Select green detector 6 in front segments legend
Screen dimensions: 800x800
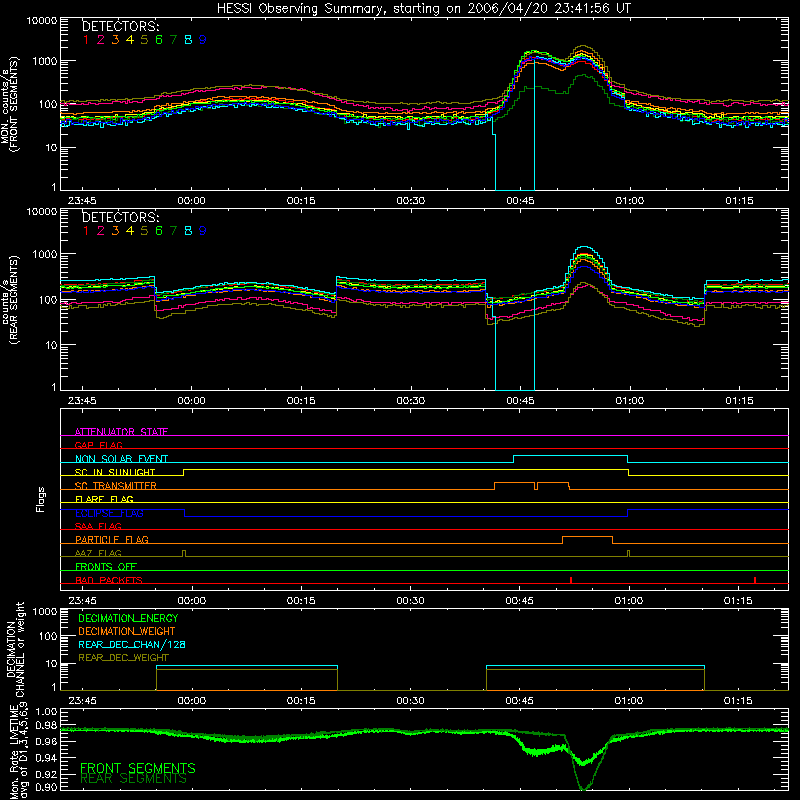pyautogui.click(x=159, y=40)
